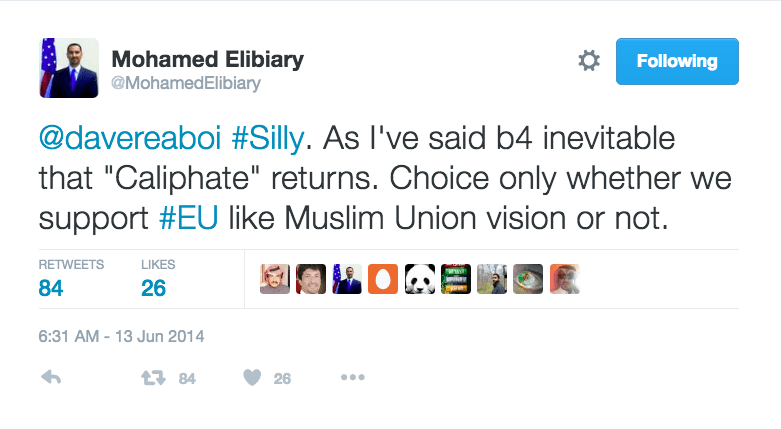Viewport: 781px width, 429px height.
Task: Like the tweet with heart icon
Action: [x=252, y=378]
